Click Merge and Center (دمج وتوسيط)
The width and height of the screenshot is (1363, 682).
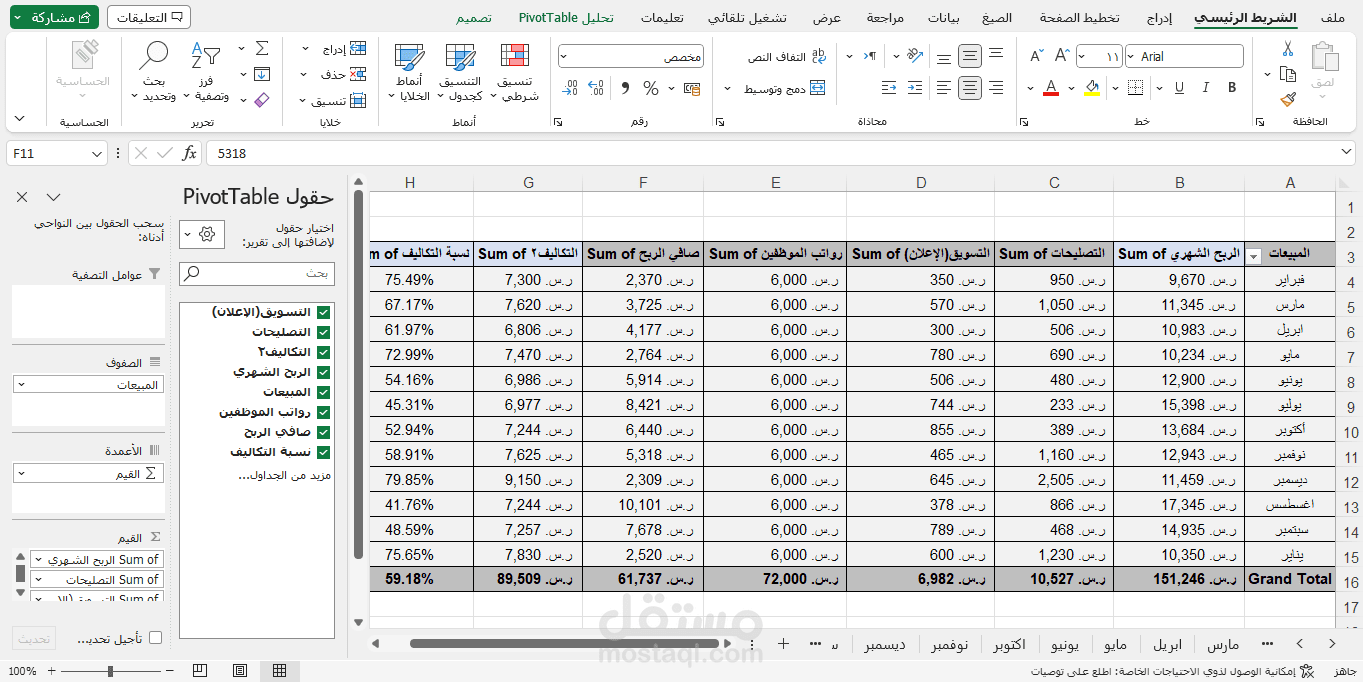(x=784, y=89)
